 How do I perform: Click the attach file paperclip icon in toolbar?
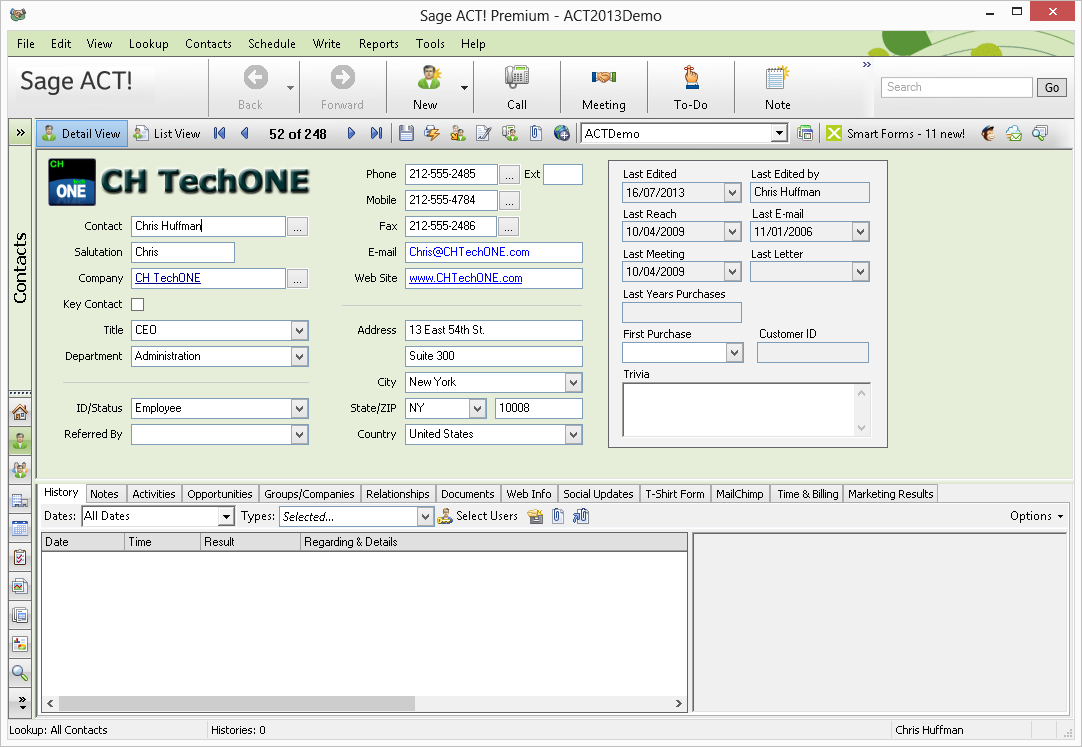[535, 133]
